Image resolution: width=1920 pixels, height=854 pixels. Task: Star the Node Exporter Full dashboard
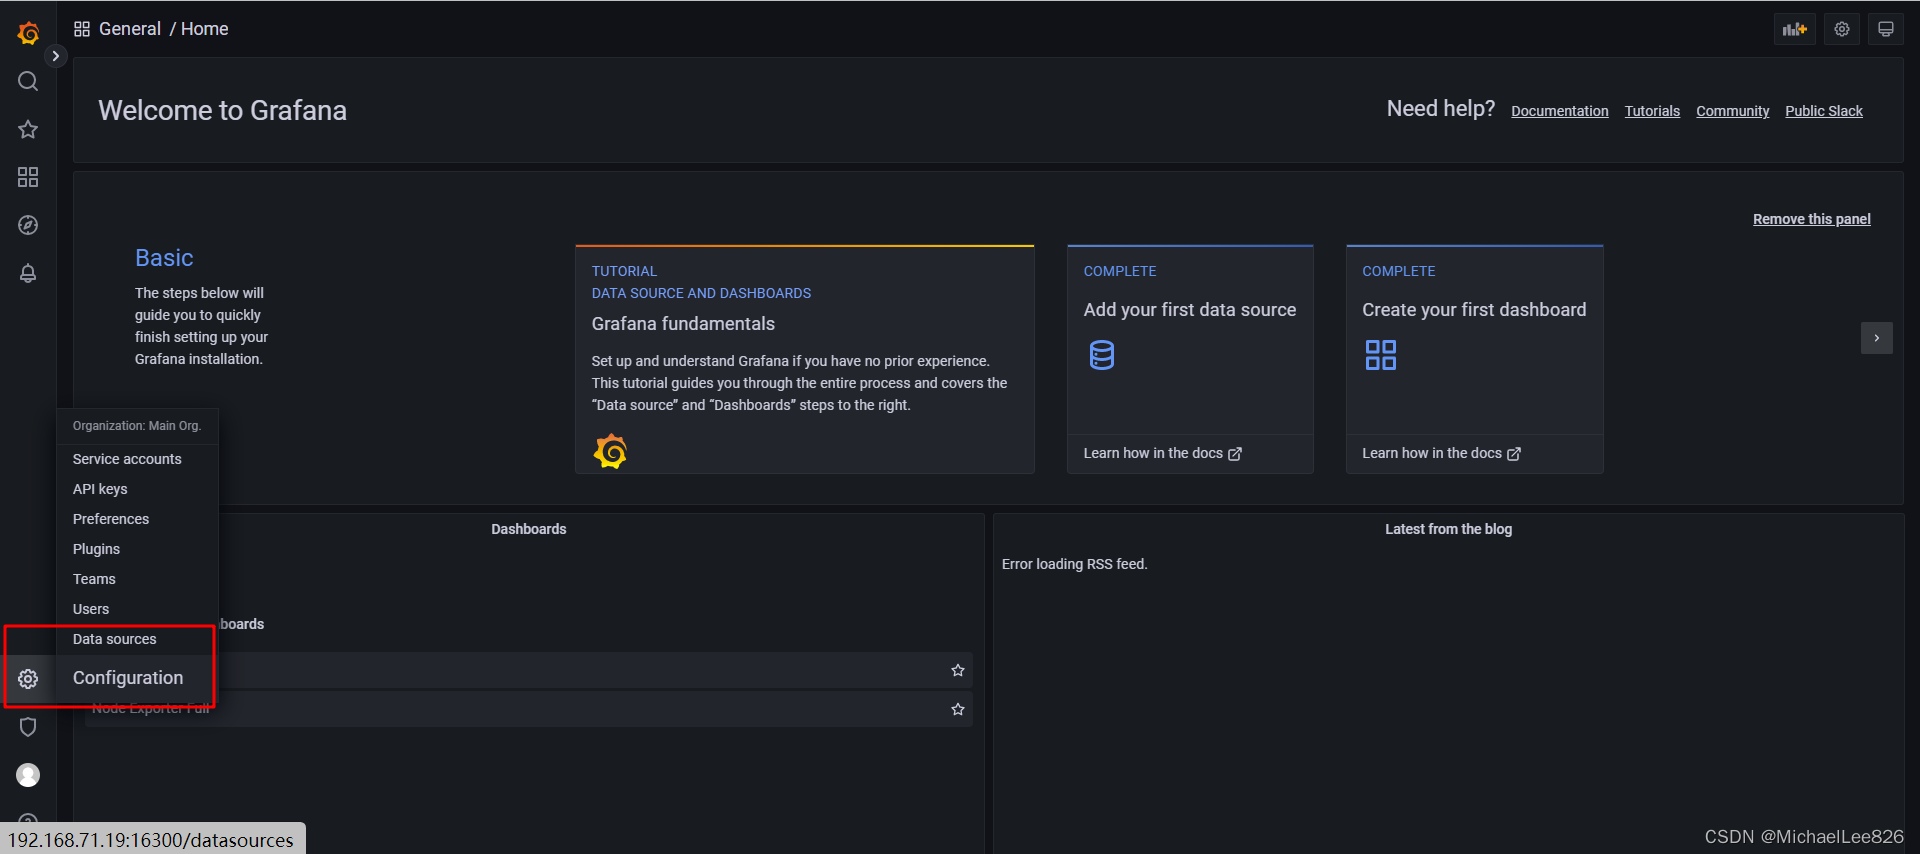click(x=958, y=709)
